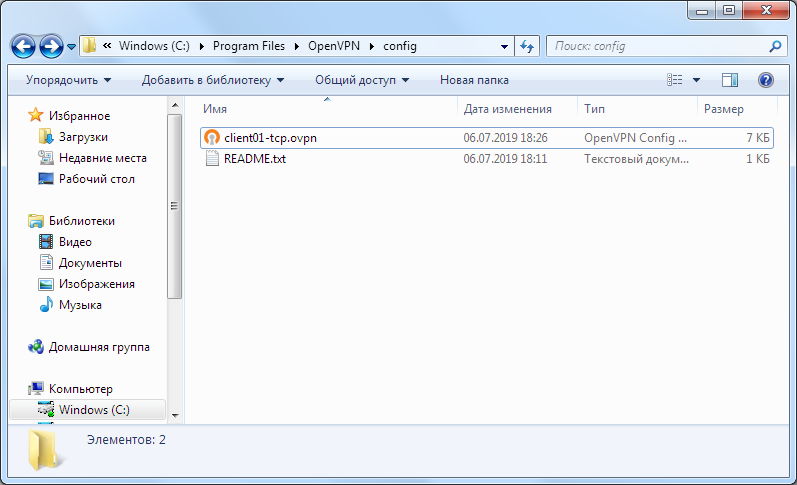The width and height of the screenshot is (797, 485).
Task: Click the 1 КБ size cell
Action: [x=758, y=159]
